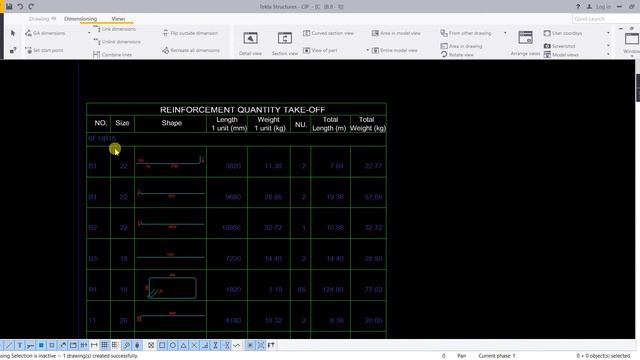Click the magnifier selection icon in bottom toolbar
The width and height of the screenshot is (640, 360).
point(126,345)
